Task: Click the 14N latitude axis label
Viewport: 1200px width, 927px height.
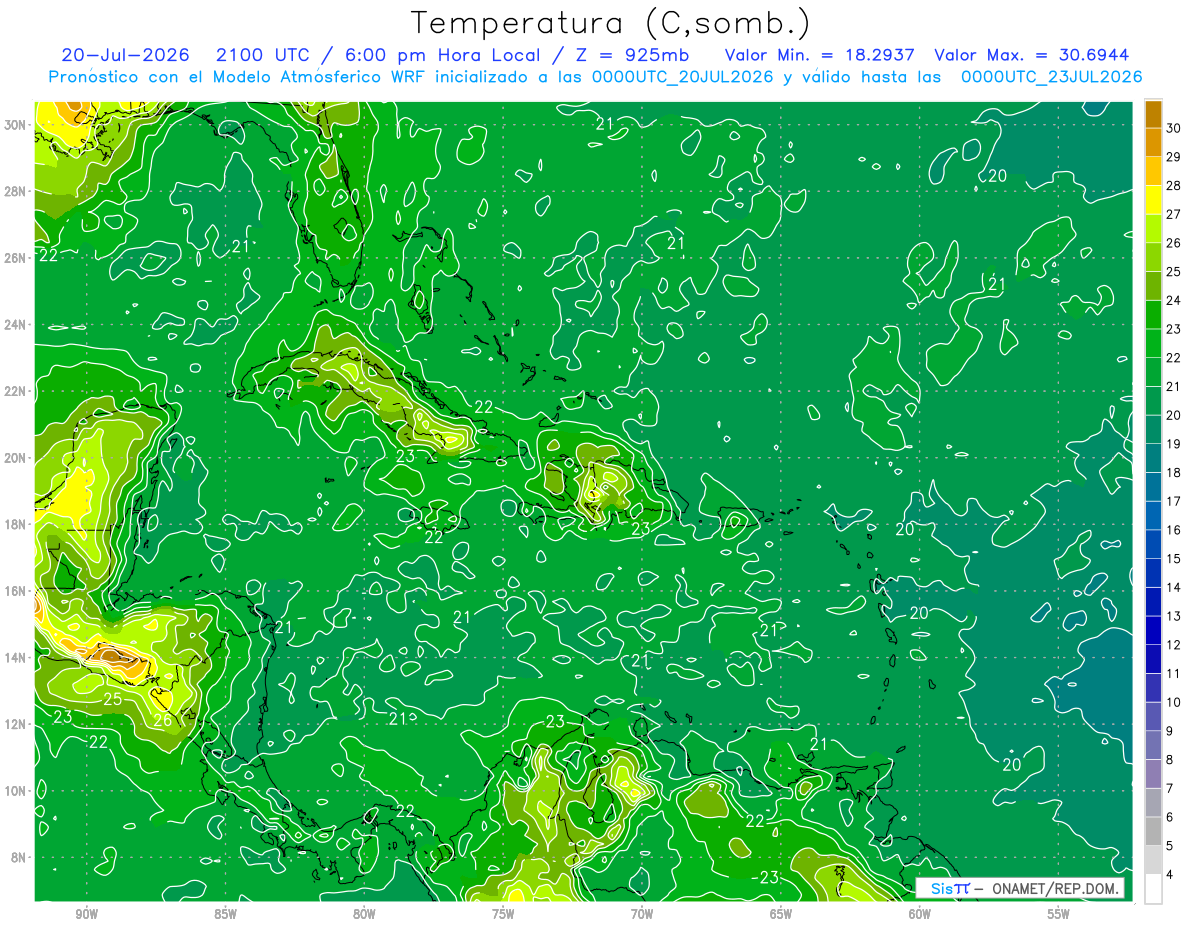Action: [15, 658]
